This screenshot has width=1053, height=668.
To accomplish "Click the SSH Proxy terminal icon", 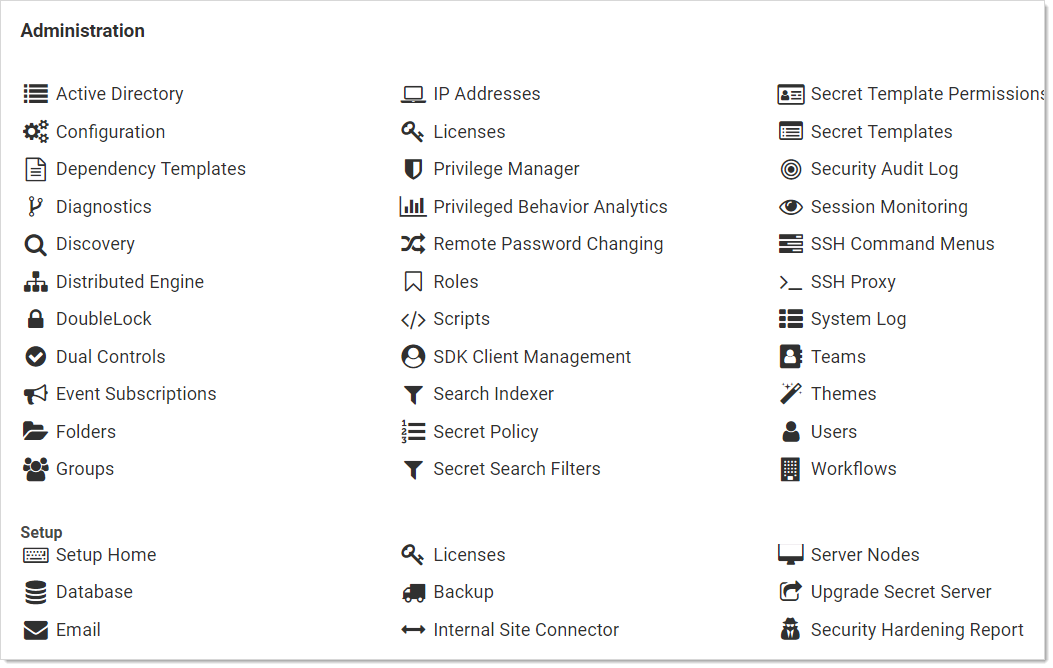I will (791, 283).
